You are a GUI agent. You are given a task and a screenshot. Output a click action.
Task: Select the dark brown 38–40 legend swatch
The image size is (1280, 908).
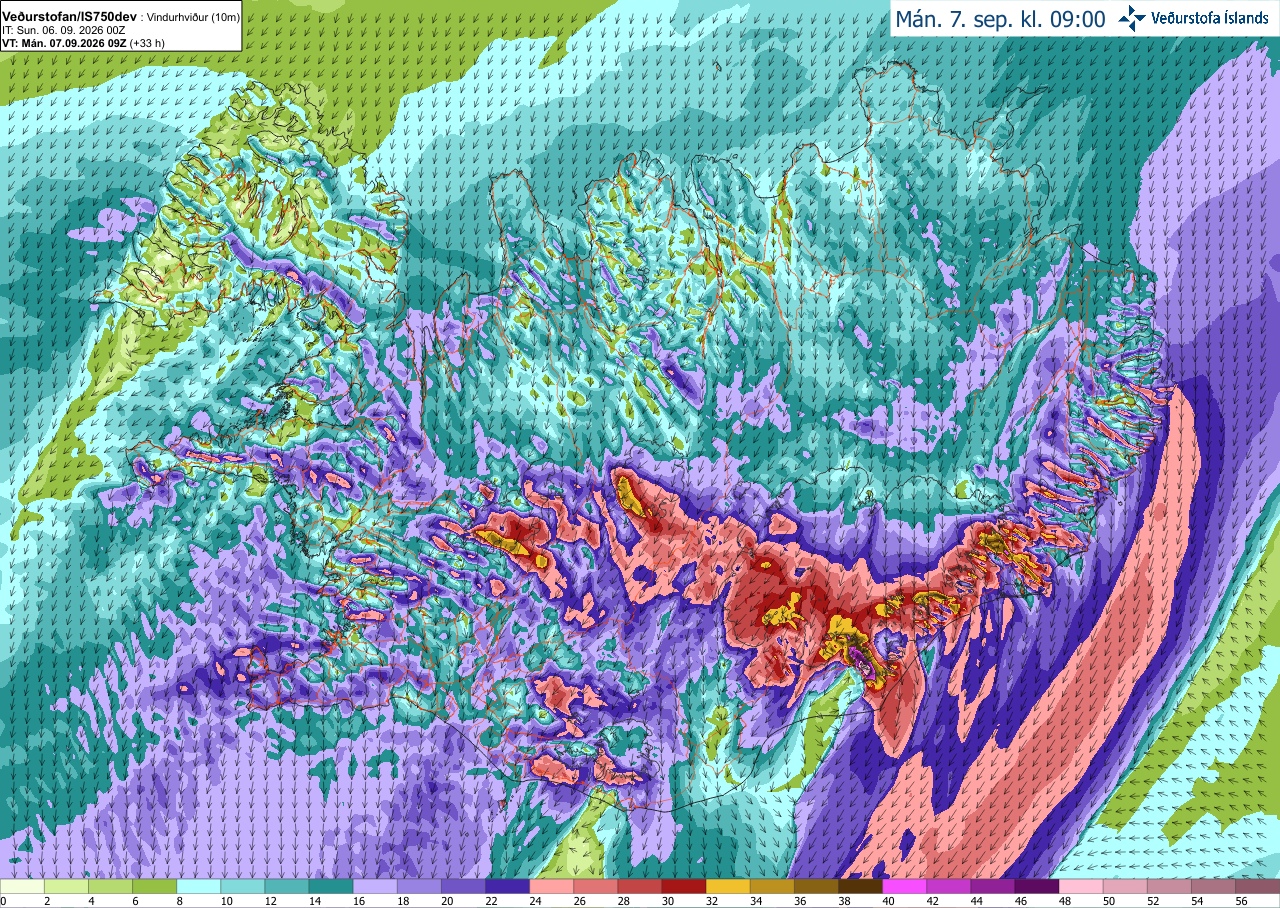pyautogui.click(x=860, y=886)
